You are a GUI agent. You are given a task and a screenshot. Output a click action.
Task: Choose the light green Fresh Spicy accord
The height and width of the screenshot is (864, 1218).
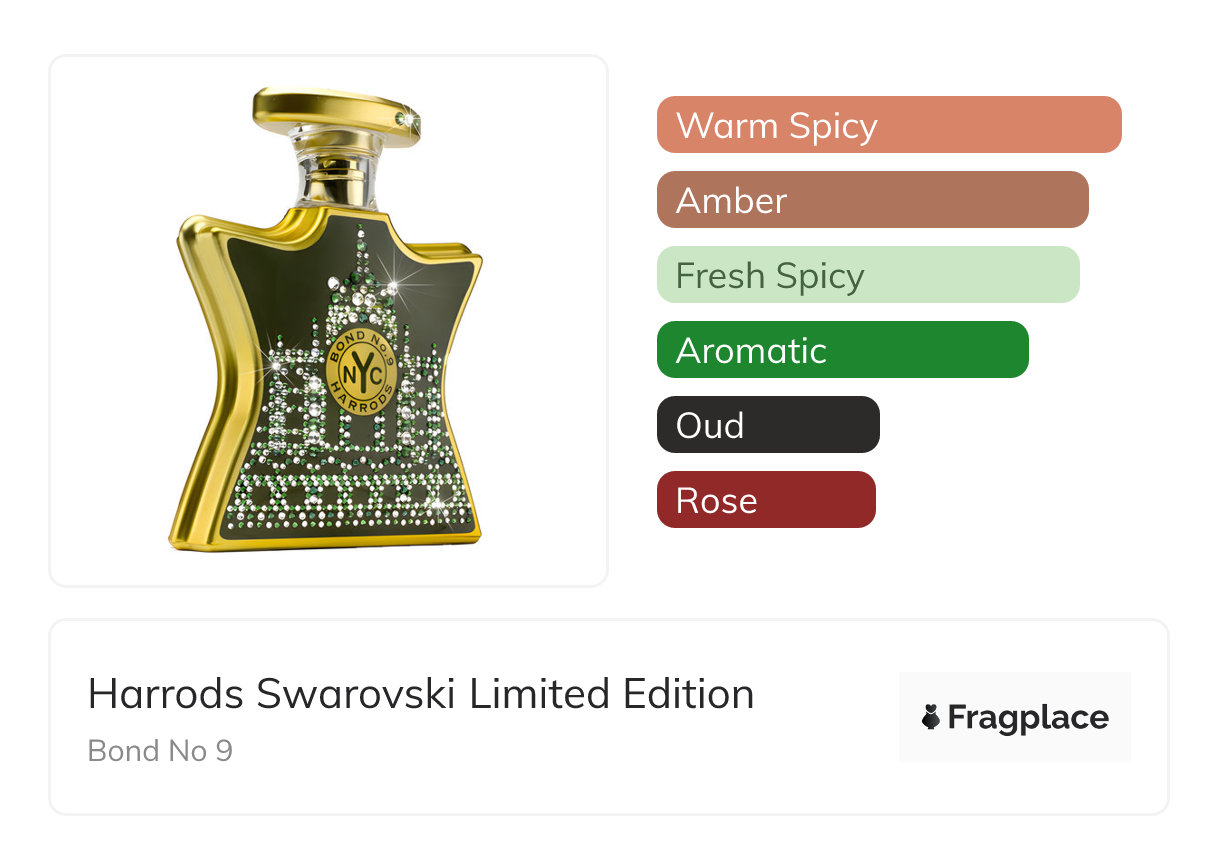tap(868, 275)
